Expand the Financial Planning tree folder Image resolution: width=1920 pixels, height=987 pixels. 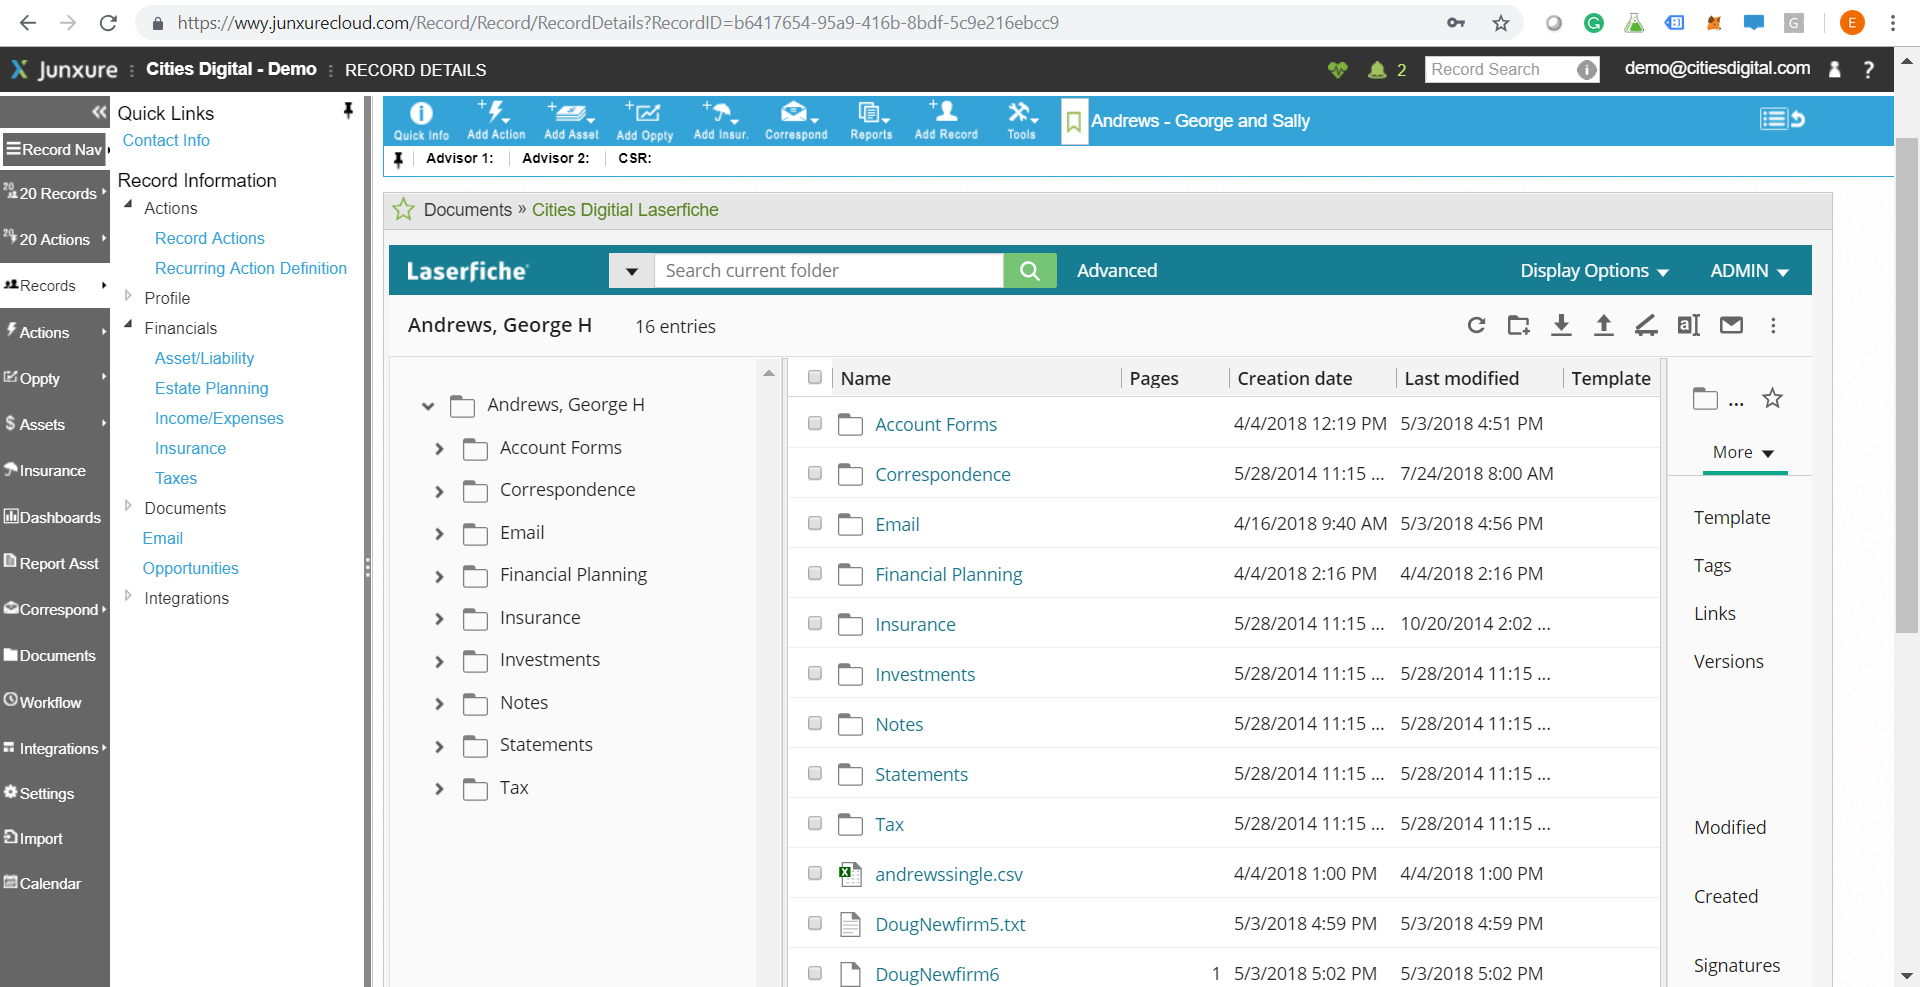click(x=439, y=576)
